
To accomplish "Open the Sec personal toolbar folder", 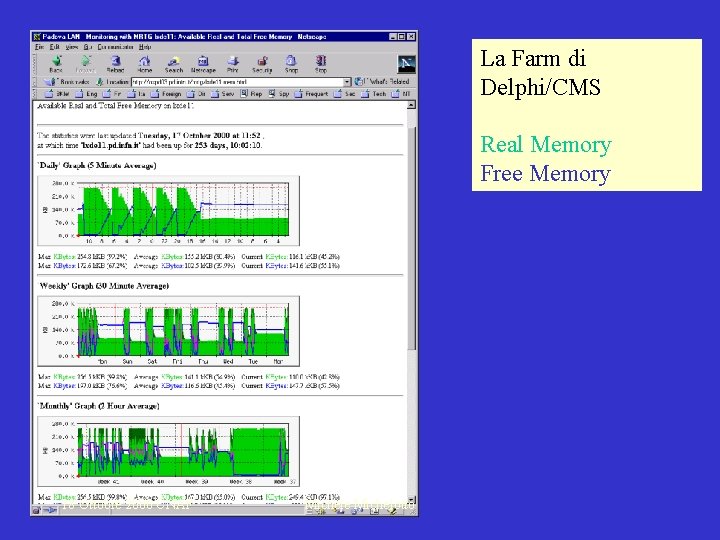I will click(344, 94).
